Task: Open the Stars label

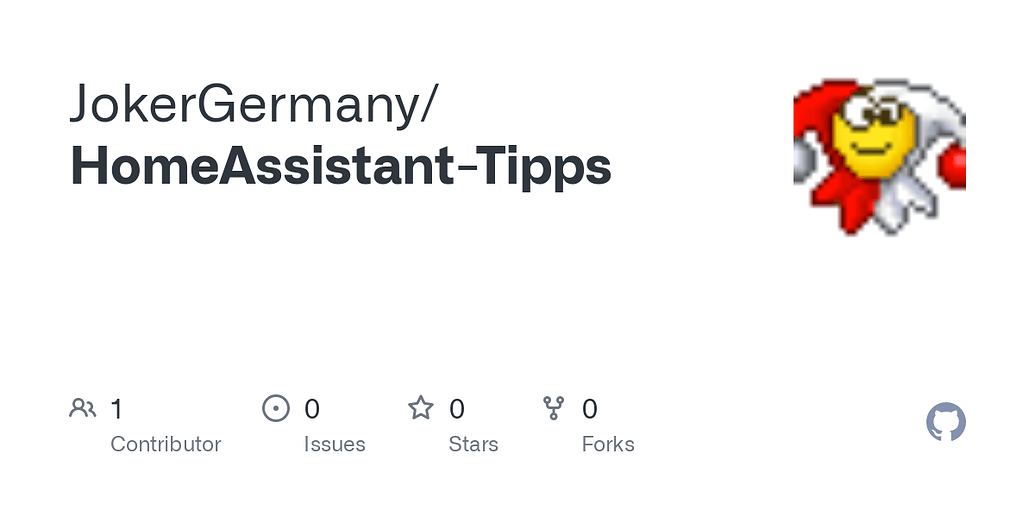Action: point(473,444)
